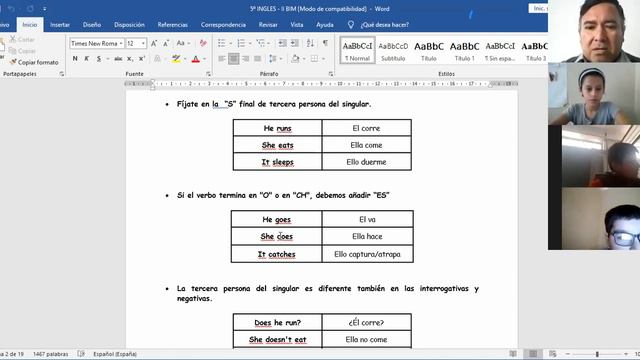
Task: Open the change case Aa dropdown
Action: coord(182,43)
